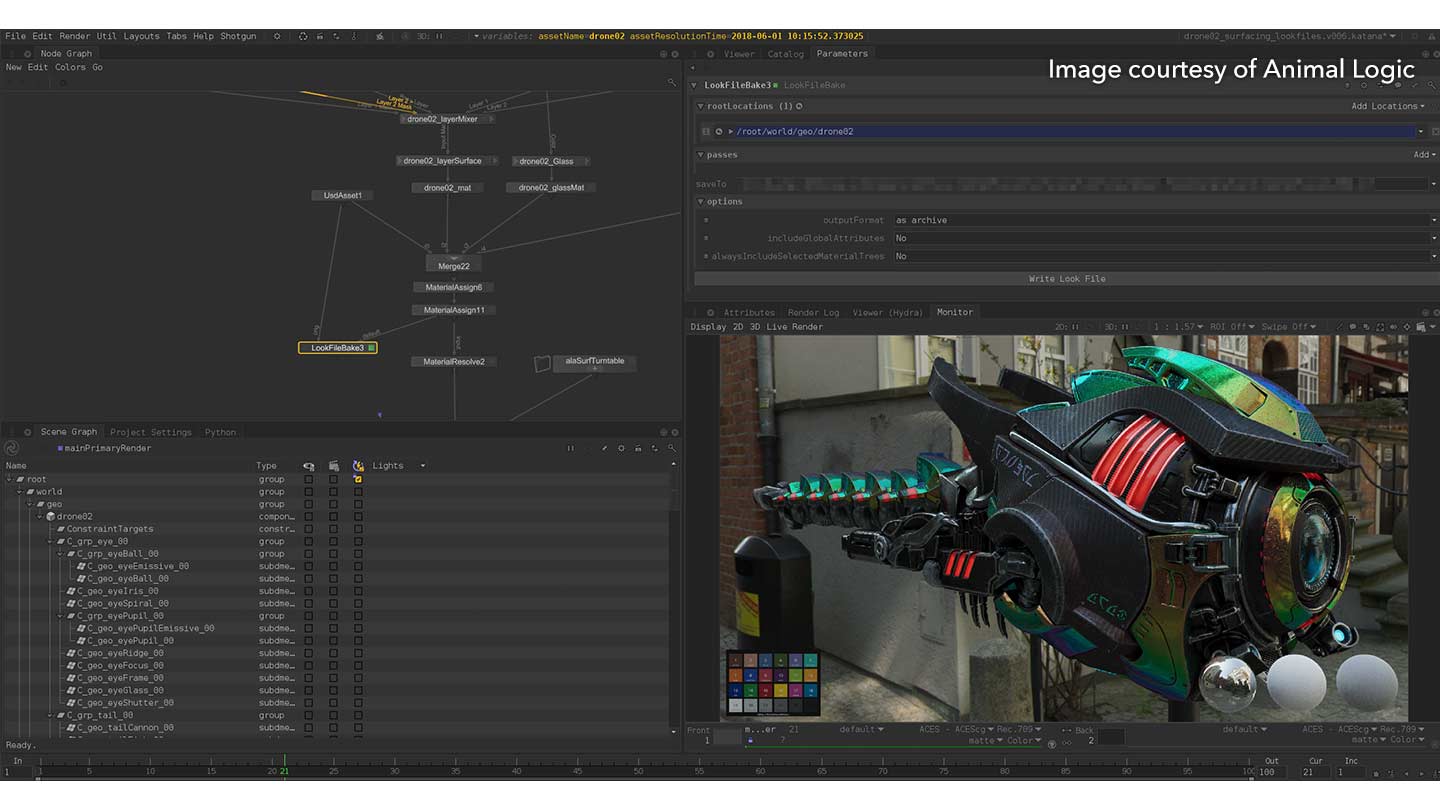Click the 2D pause icon in the Monitor toolbar
Image resolution: width=1440 pixels, height=810 pixels.
point(1075,327)
